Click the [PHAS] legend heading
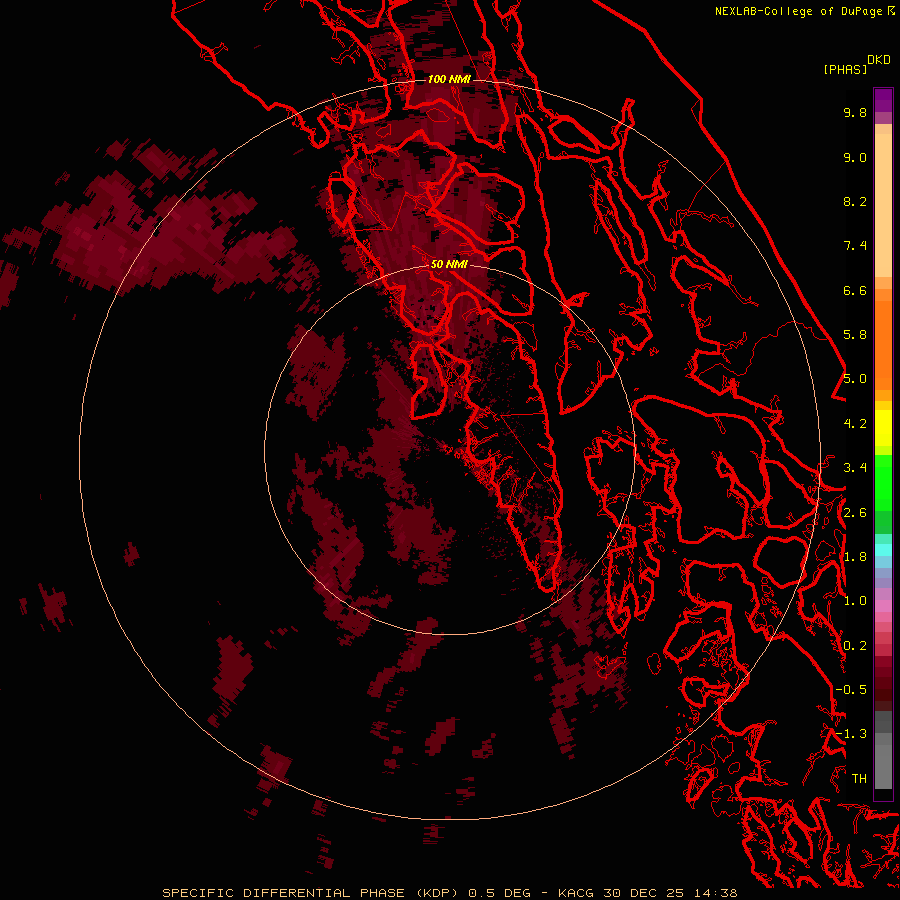This screenshot has height=900, width=900. point(845,70)
